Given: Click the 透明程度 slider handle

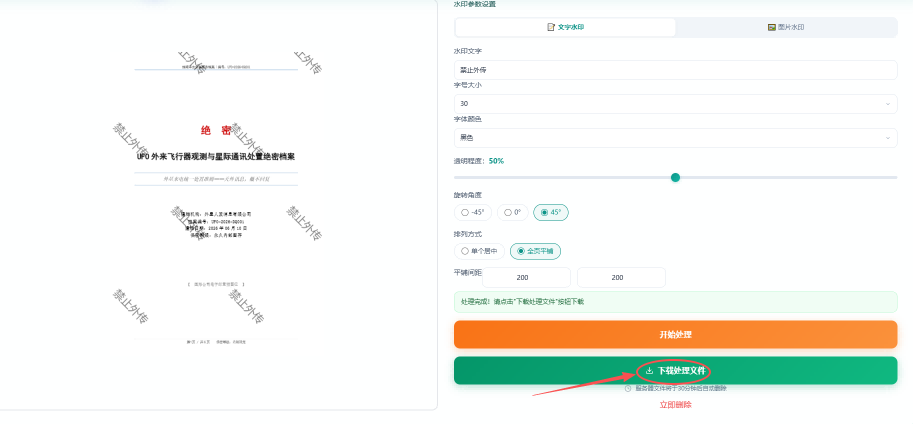Looking at the screenshot, I should [x=675, y=177].
